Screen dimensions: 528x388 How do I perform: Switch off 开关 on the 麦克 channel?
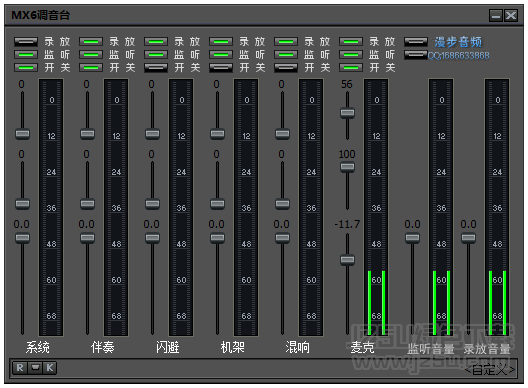click(351, 67)
